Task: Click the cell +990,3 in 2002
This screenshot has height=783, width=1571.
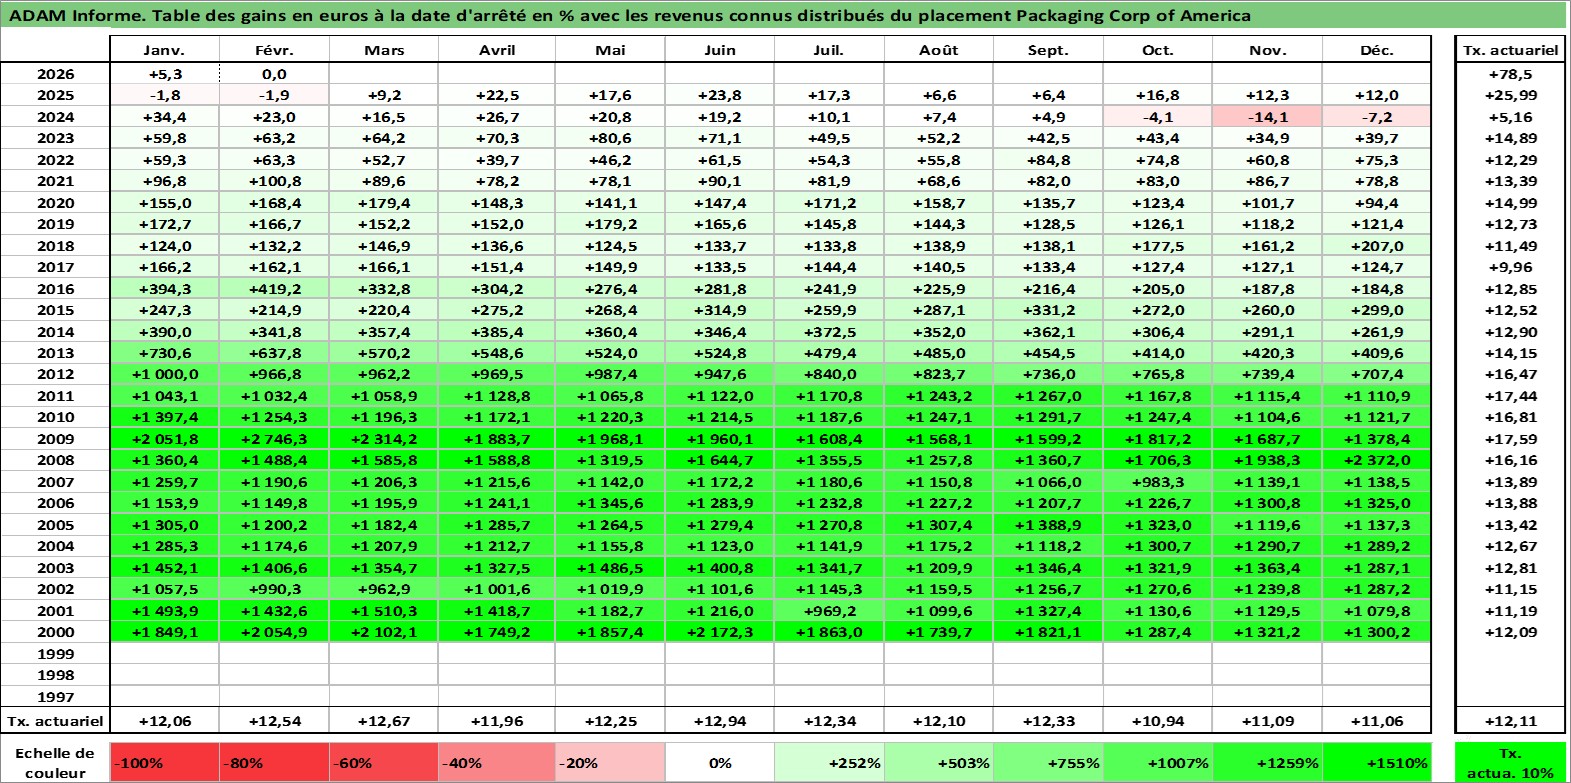Action: [x=274, y=589]
